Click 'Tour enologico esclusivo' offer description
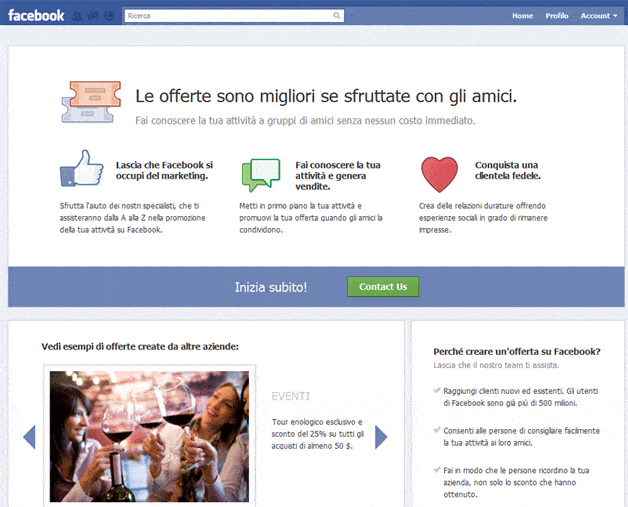This screenshot has height=507, width=628. click(x=318, y=434)
